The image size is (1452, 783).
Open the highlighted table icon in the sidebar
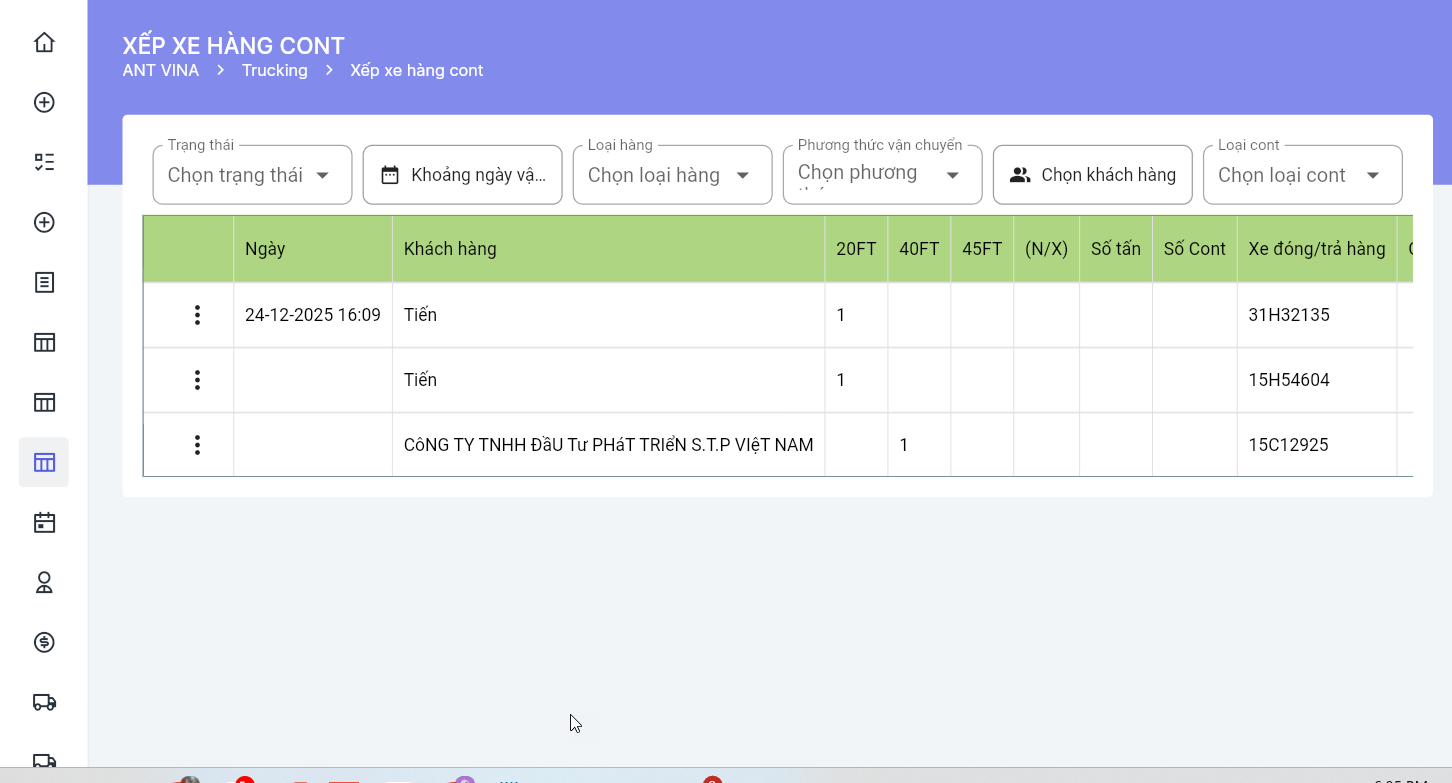44,462
